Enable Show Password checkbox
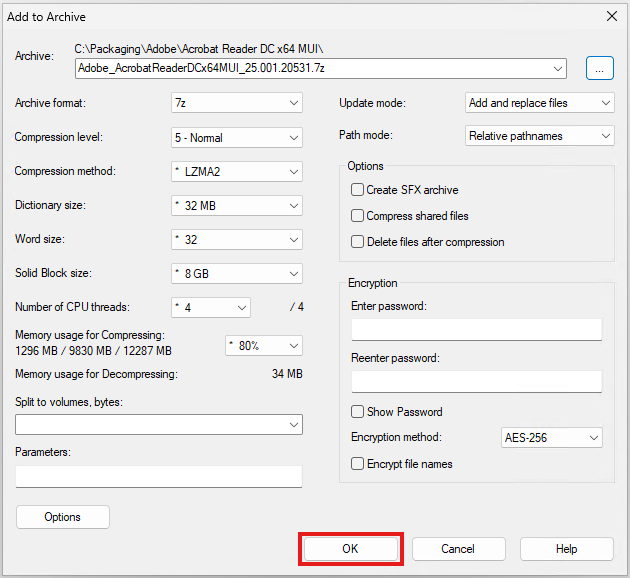The width and height of the screenshot is (630, 578). coord(357,412)
